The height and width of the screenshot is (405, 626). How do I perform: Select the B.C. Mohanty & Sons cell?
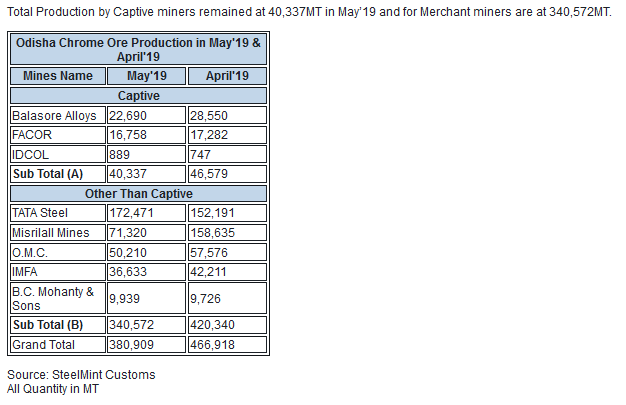click(x=58, y=298)
